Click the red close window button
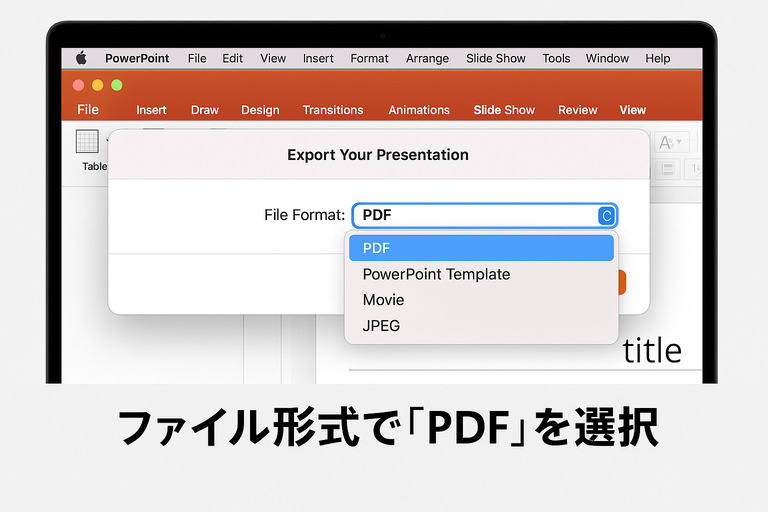Viewport: 768px width, 512px height. pyautogui.click(x=78, y=85)
